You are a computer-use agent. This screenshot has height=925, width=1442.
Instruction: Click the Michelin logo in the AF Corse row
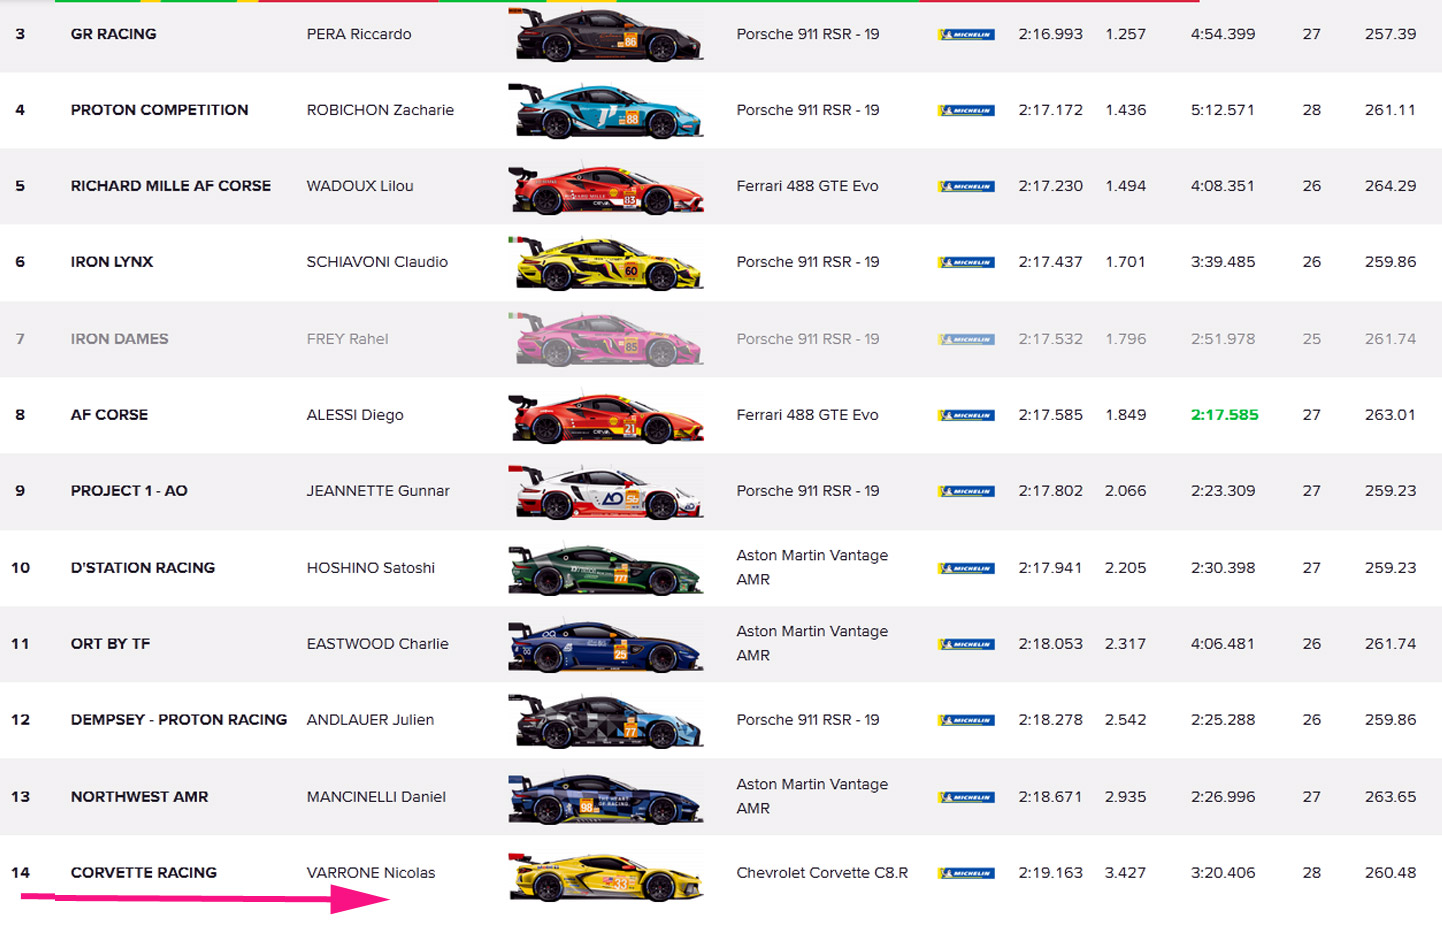click(x=966, y=415)
